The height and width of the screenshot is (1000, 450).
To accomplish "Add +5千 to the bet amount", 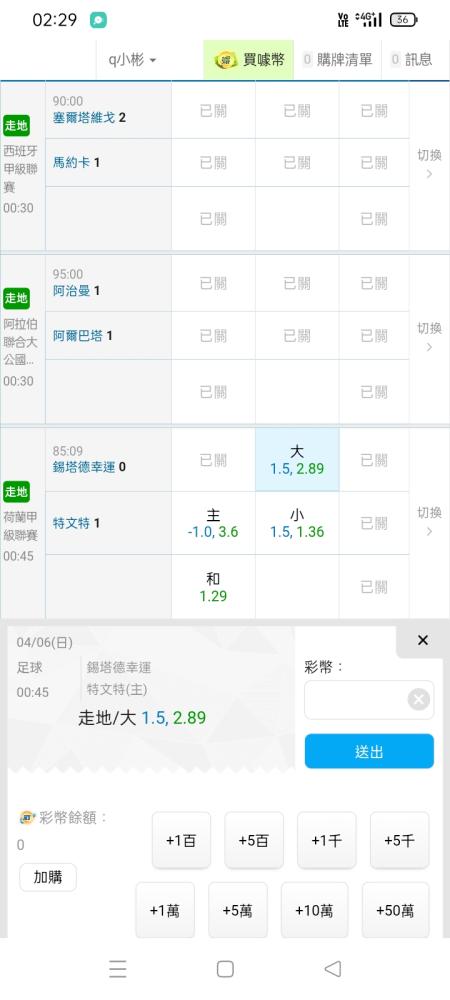I will pos(400,841).
